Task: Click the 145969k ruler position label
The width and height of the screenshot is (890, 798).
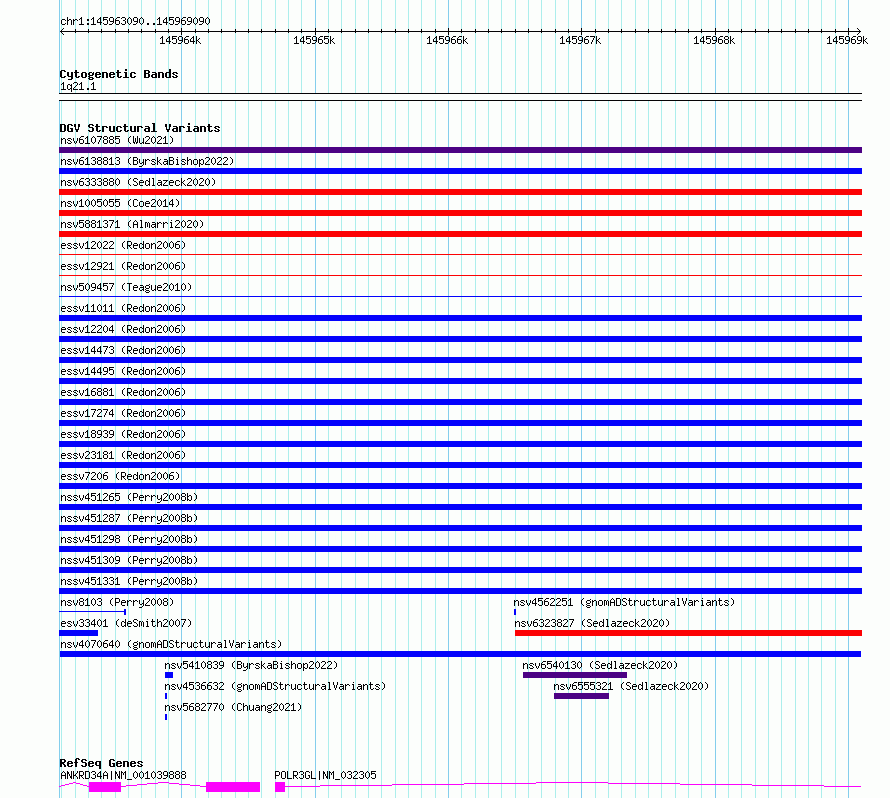Action: pos(847,40)
